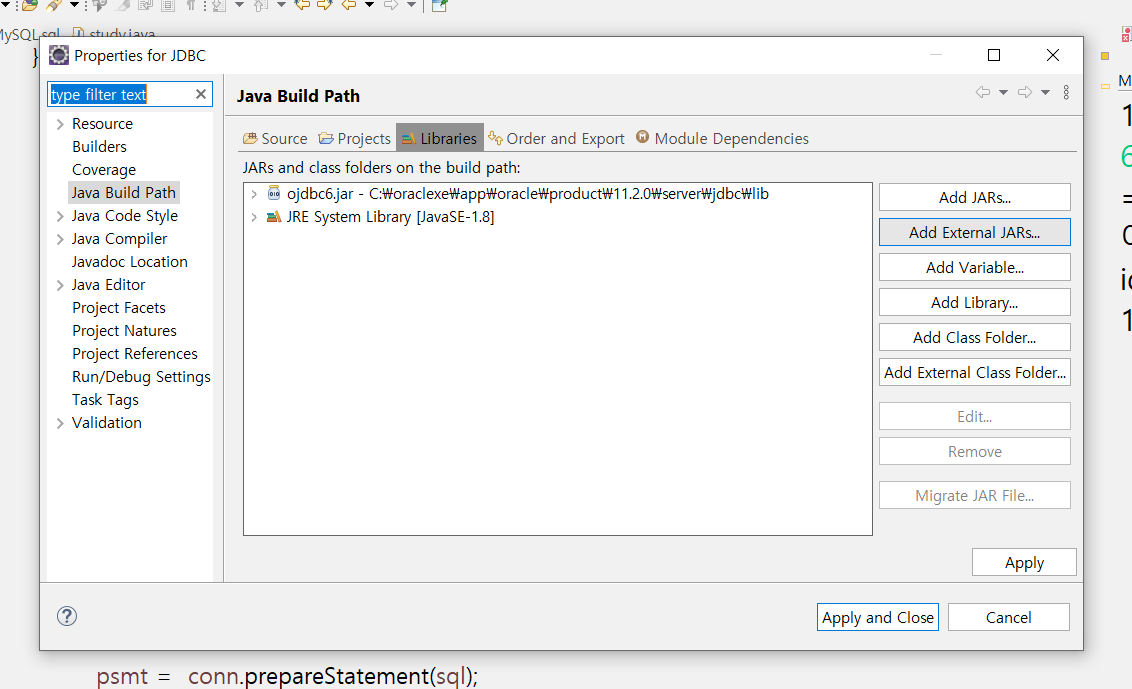
Task: Click the Remove button
Action: pos(975,451)
